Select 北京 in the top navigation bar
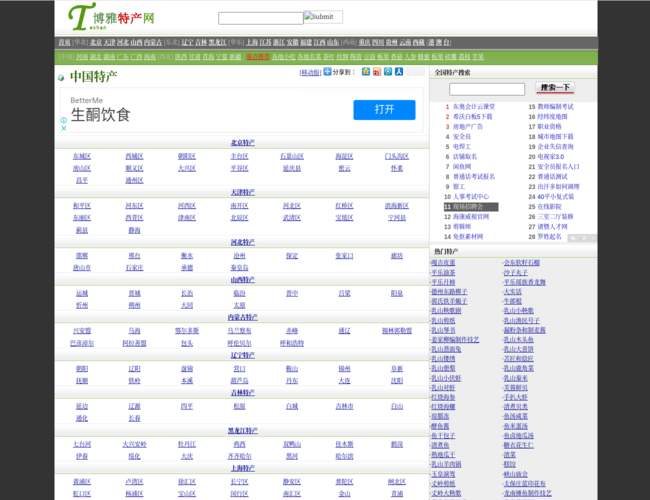 (x=96, y=43)
